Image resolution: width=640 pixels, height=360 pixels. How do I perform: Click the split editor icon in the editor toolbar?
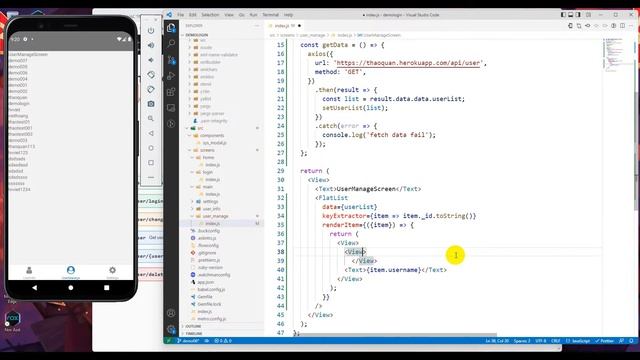coord(622,26)
